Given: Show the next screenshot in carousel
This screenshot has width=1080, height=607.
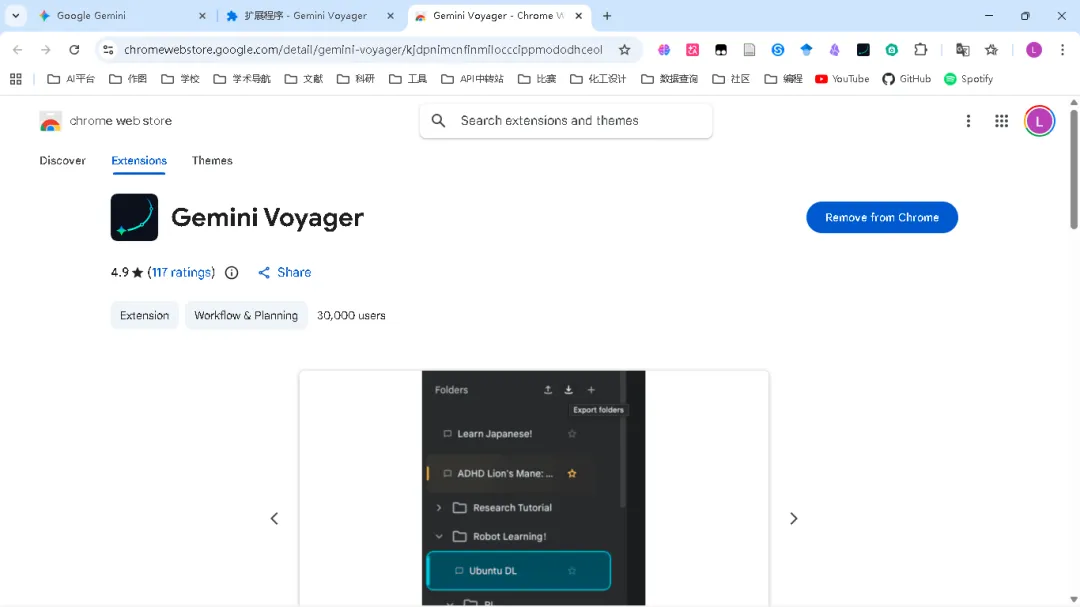Looking at the screenshot, I should click(793, 518).
